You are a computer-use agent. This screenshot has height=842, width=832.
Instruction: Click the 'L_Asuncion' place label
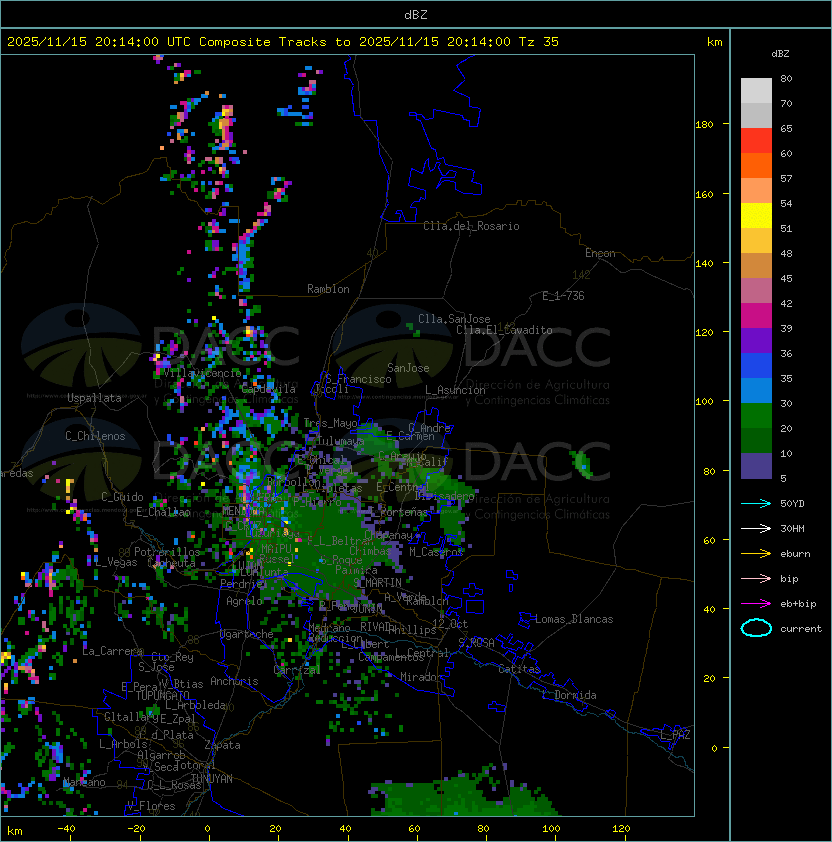(455, 390)
